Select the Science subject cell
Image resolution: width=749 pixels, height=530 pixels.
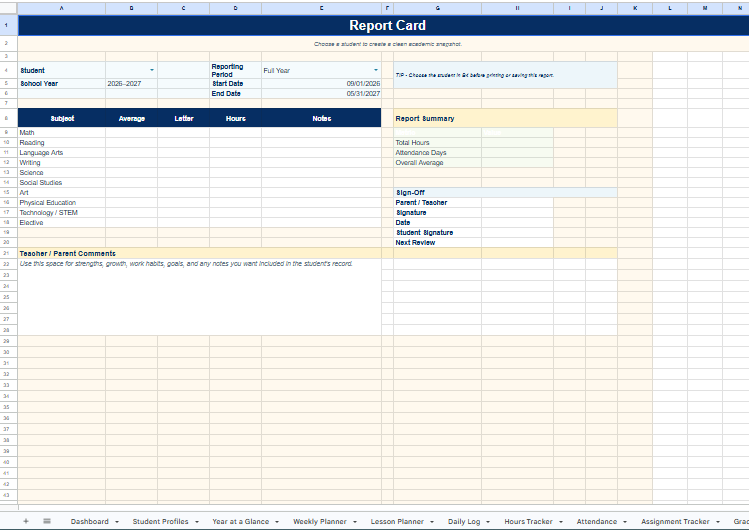click(x=62, y=172)
